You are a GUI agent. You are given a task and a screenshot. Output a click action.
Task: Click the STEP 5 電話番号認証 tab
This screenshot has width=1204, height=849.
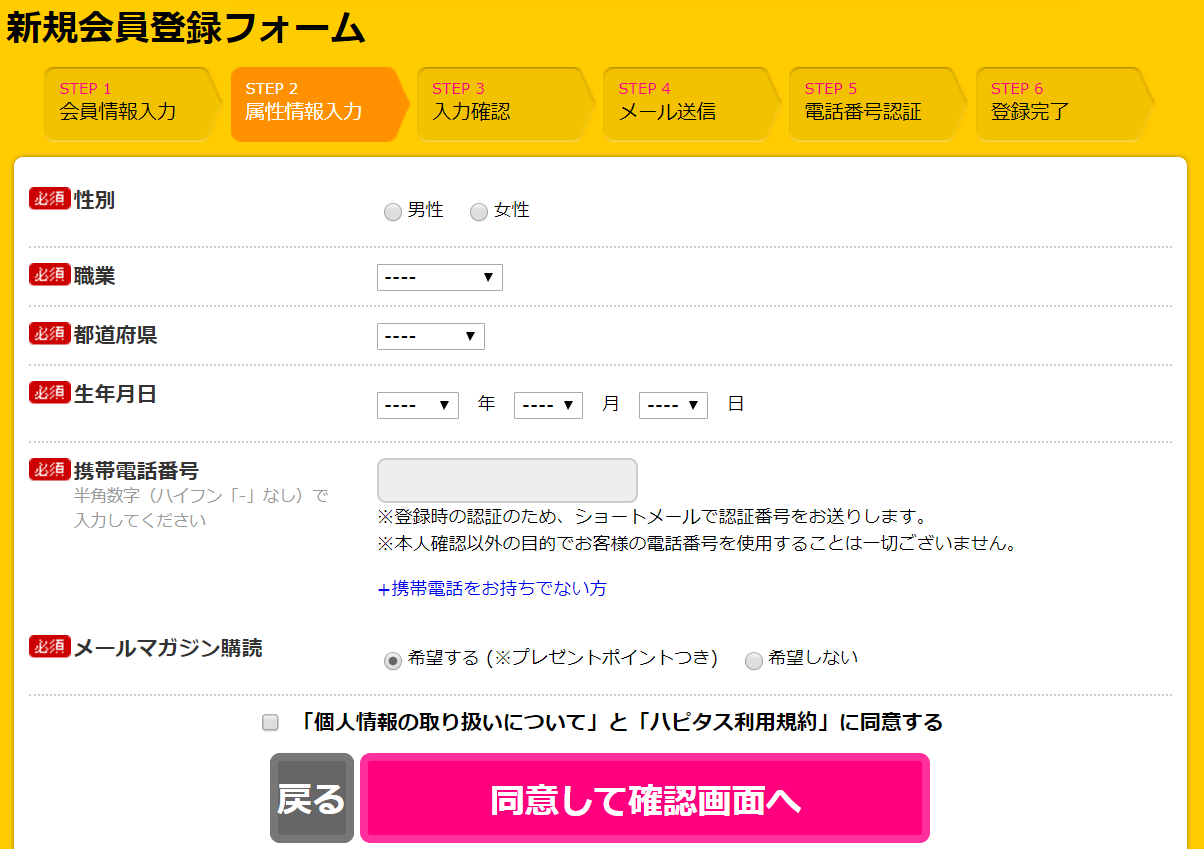877,105
